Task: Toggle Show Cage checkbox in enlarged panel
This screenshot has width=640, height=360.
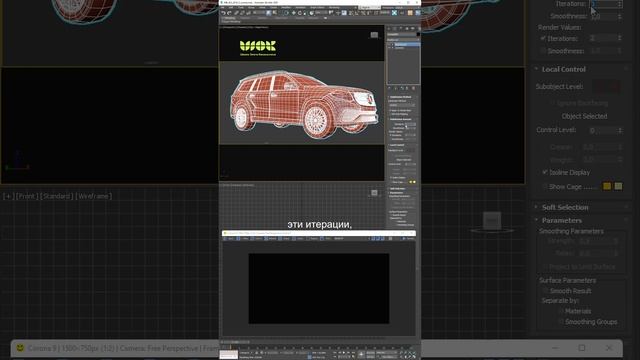Action: (x=545, y=187)
